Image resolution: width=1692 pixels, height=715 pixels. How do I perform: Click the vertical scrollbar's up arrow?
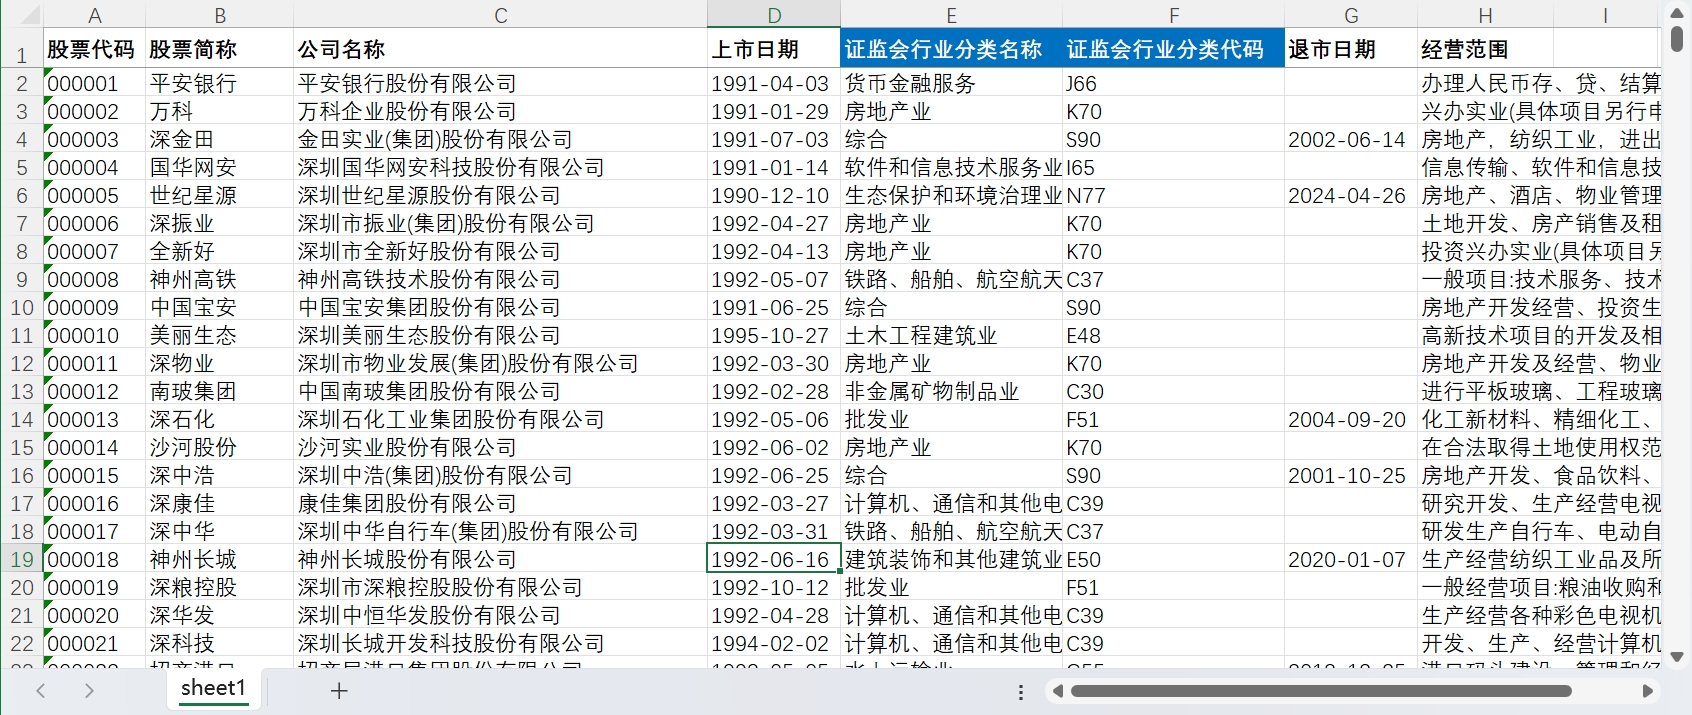1677,13
